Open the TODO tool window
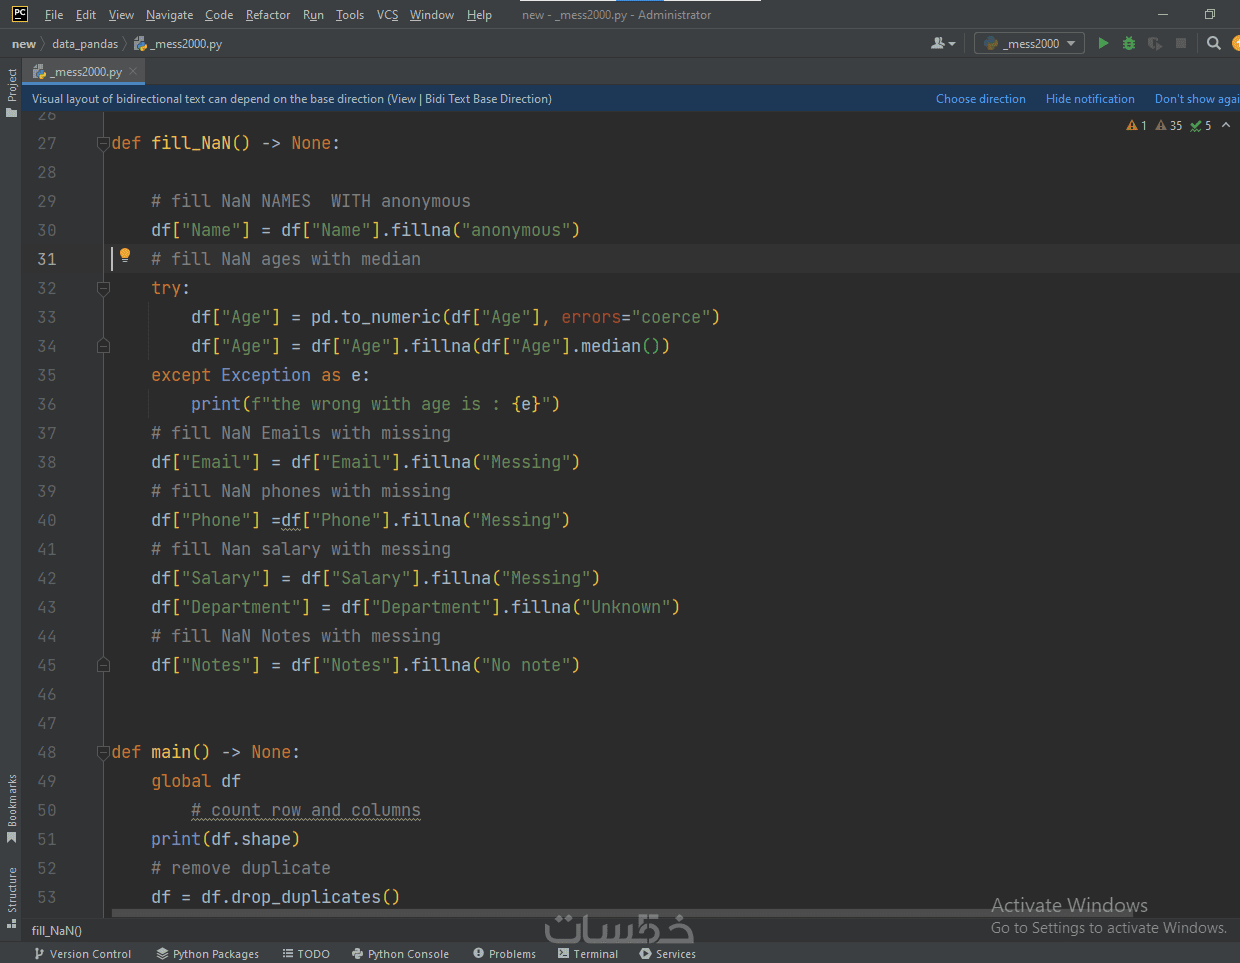Viewport: 1240px width, 963px height. pyautogui.click(x=306, y=954)
